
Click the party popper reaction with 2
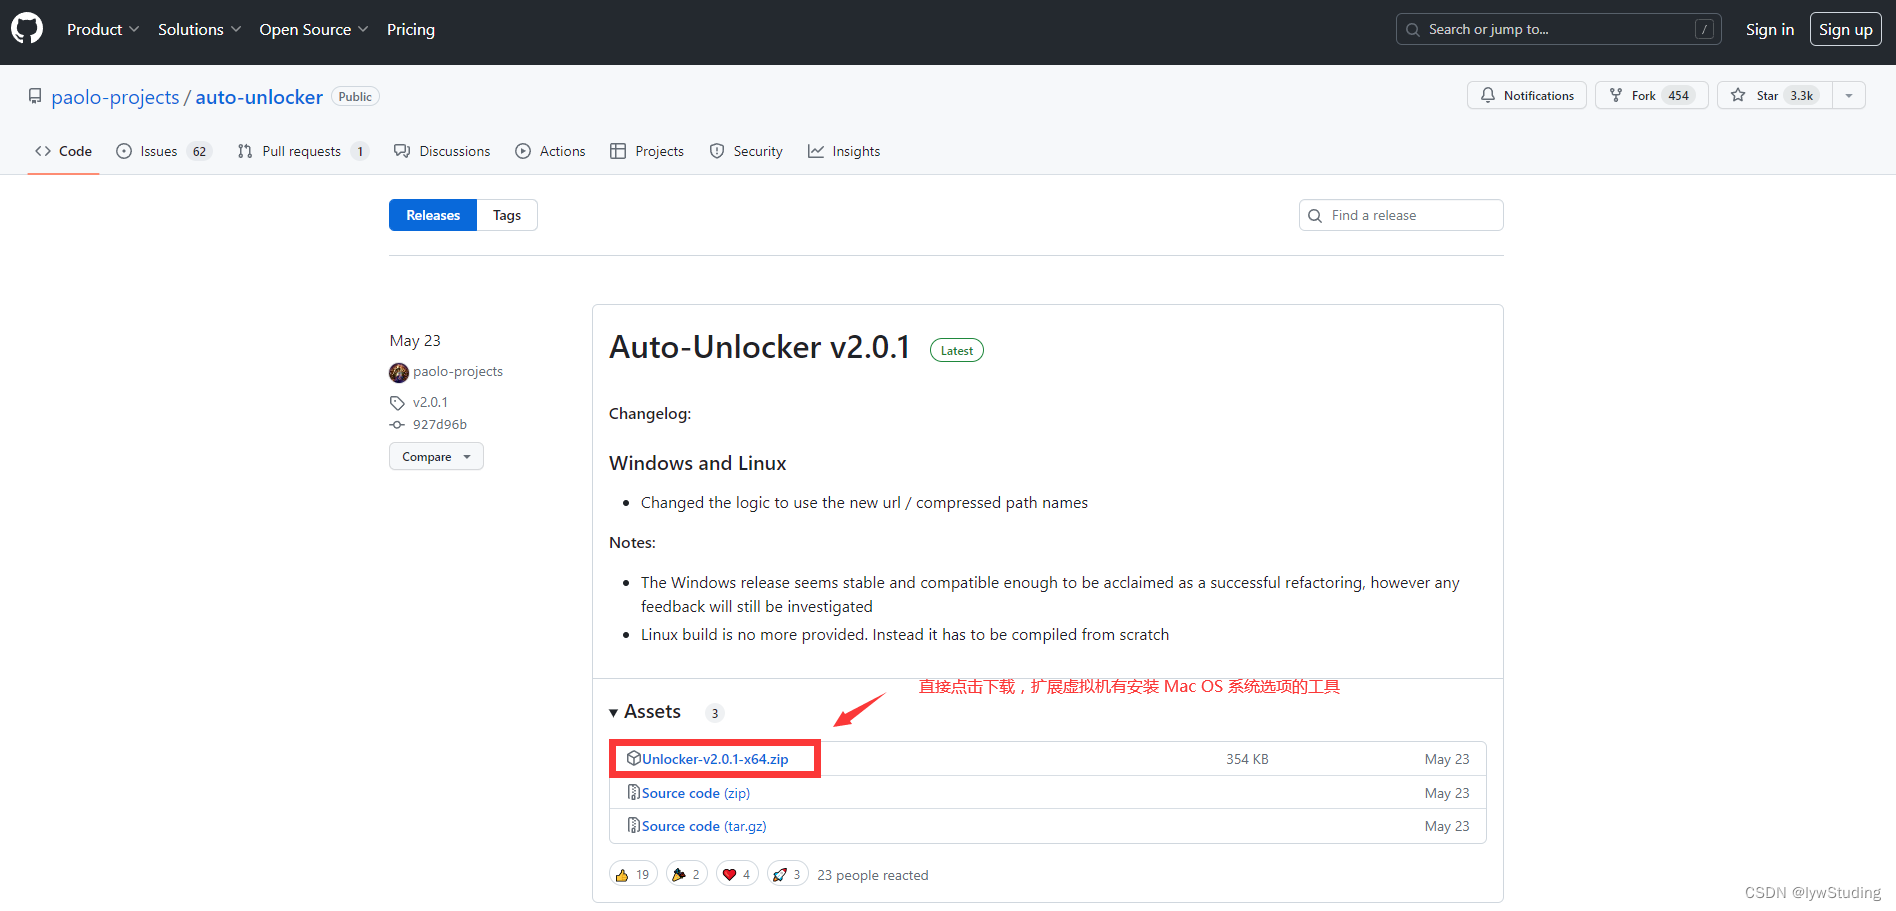click(687, 874)
